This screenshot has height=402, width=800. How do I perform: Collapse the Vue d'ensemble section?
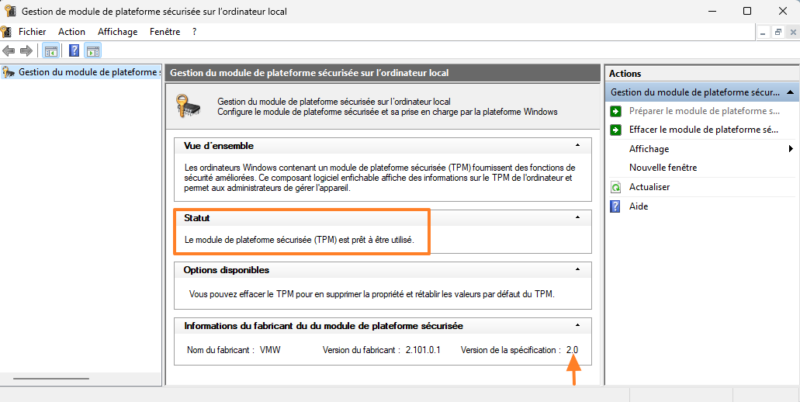click(578, 145)
